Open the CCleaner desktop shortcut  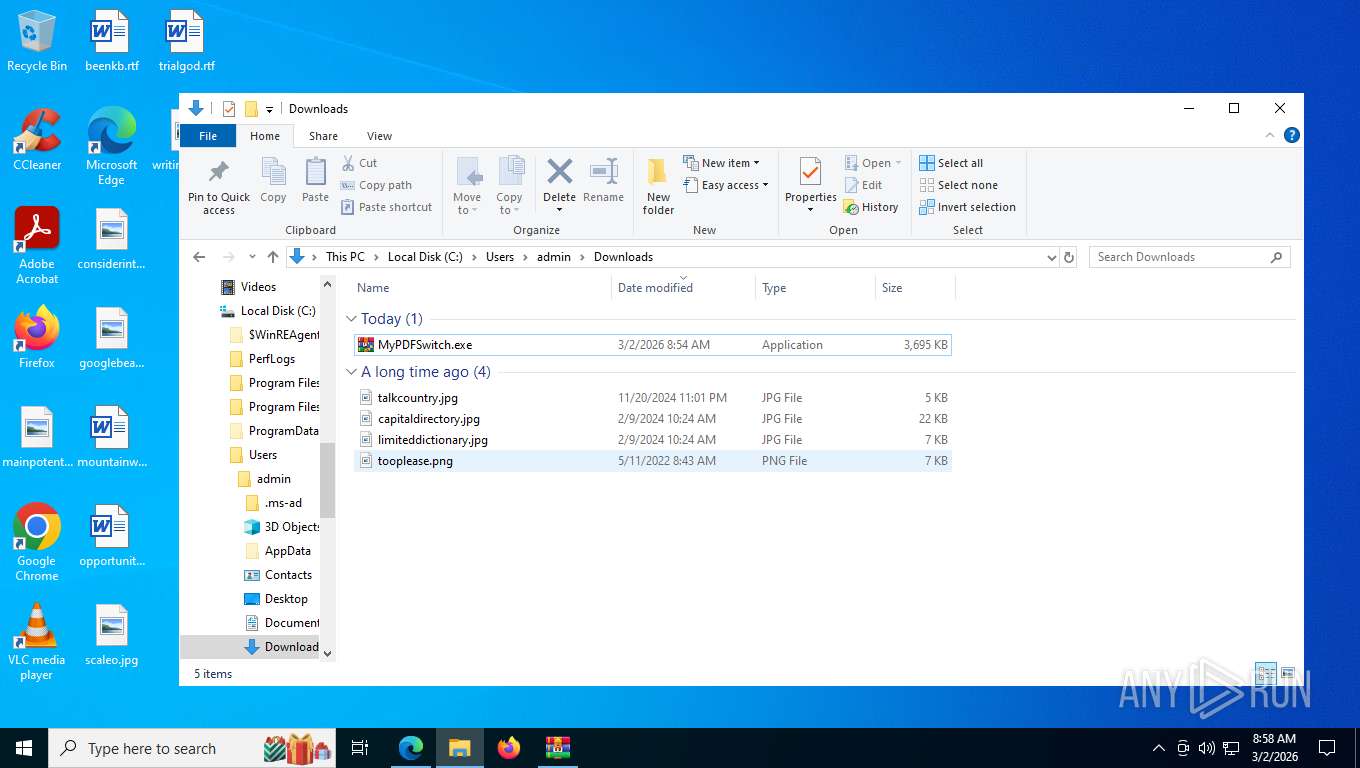coord(37,140)
